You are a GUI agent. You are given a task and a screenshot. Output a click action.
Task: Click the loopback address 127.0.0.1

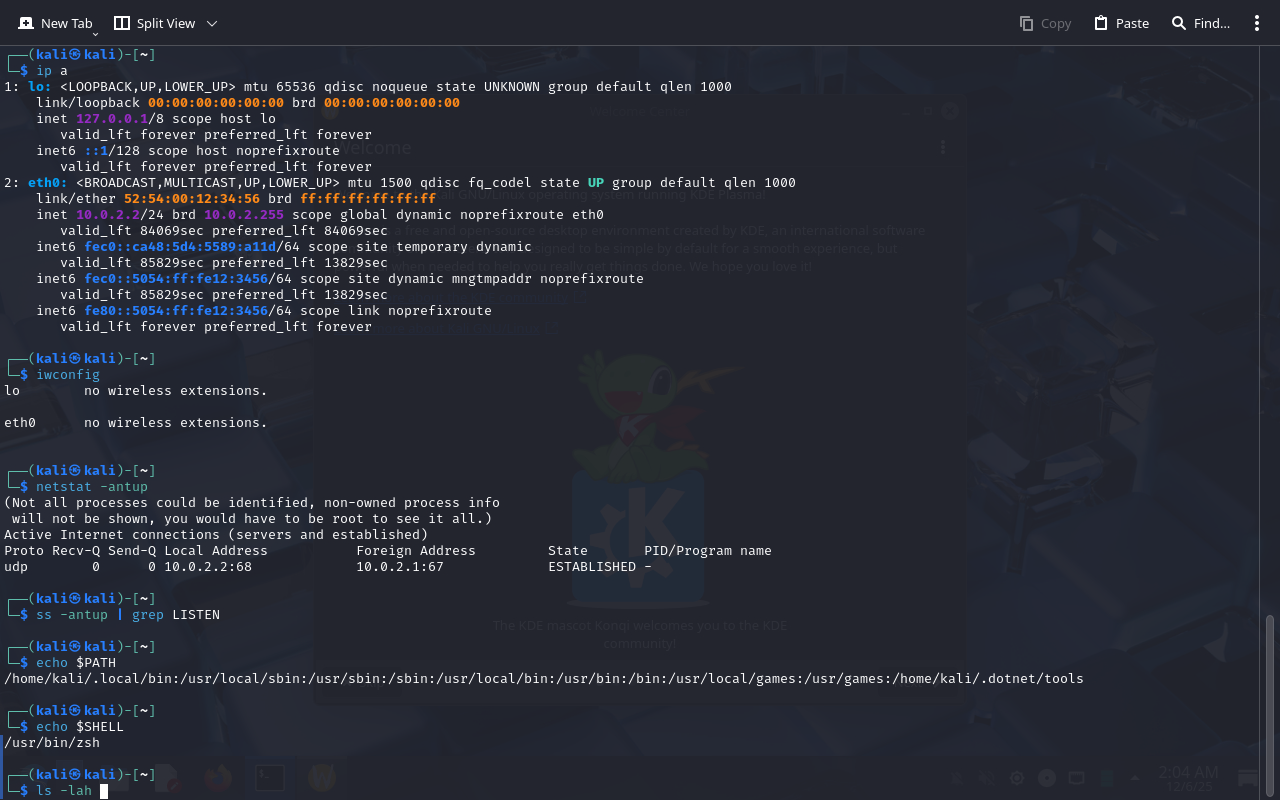[112, 119]
